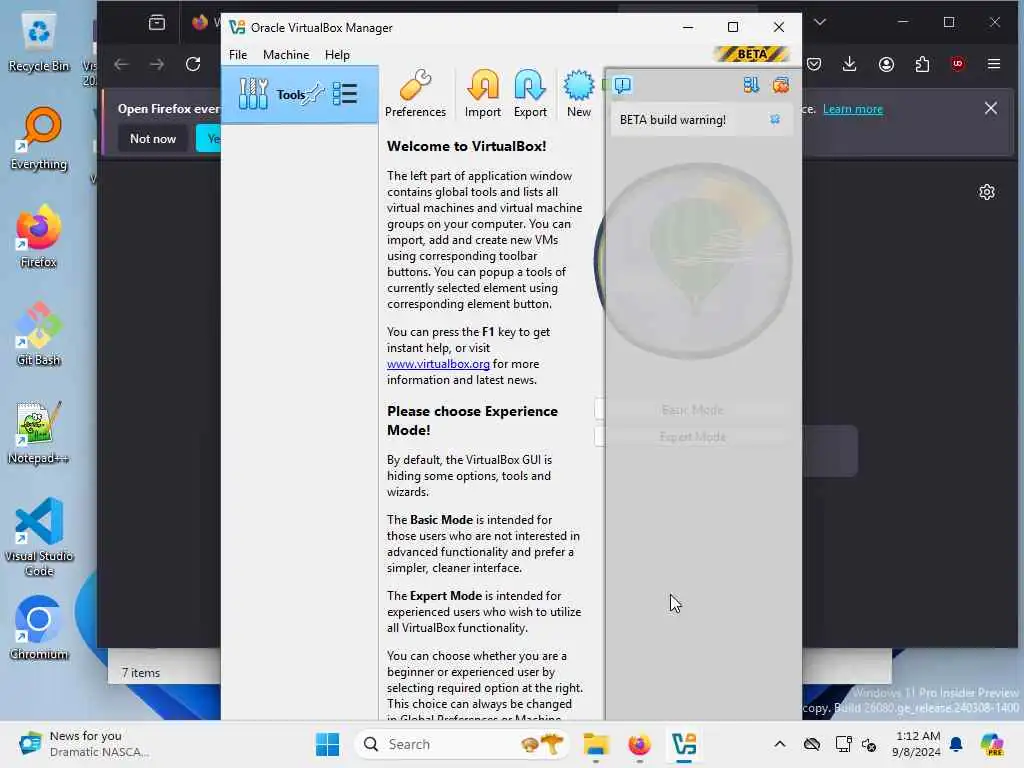This screenshot has width=1024, height=768.
Task: Show hidden system tray icons
Action: click(780, 744)
